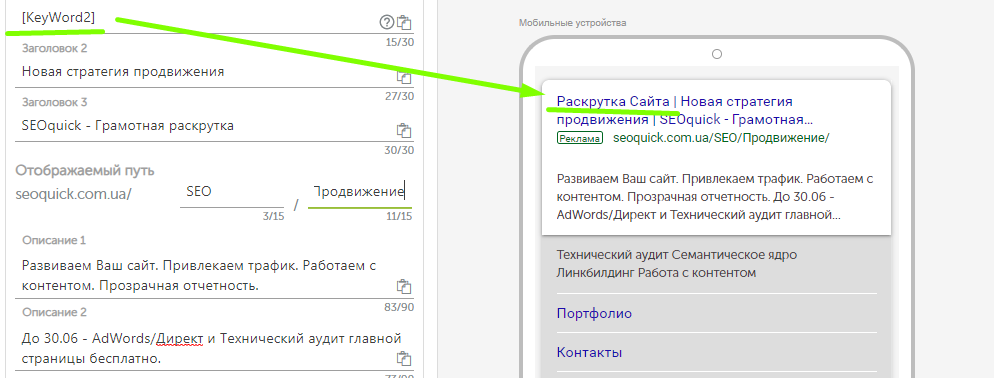Click paste icon for Описание 2 field
The width and height of the screenshot is (994, 378).
[404, 358]
